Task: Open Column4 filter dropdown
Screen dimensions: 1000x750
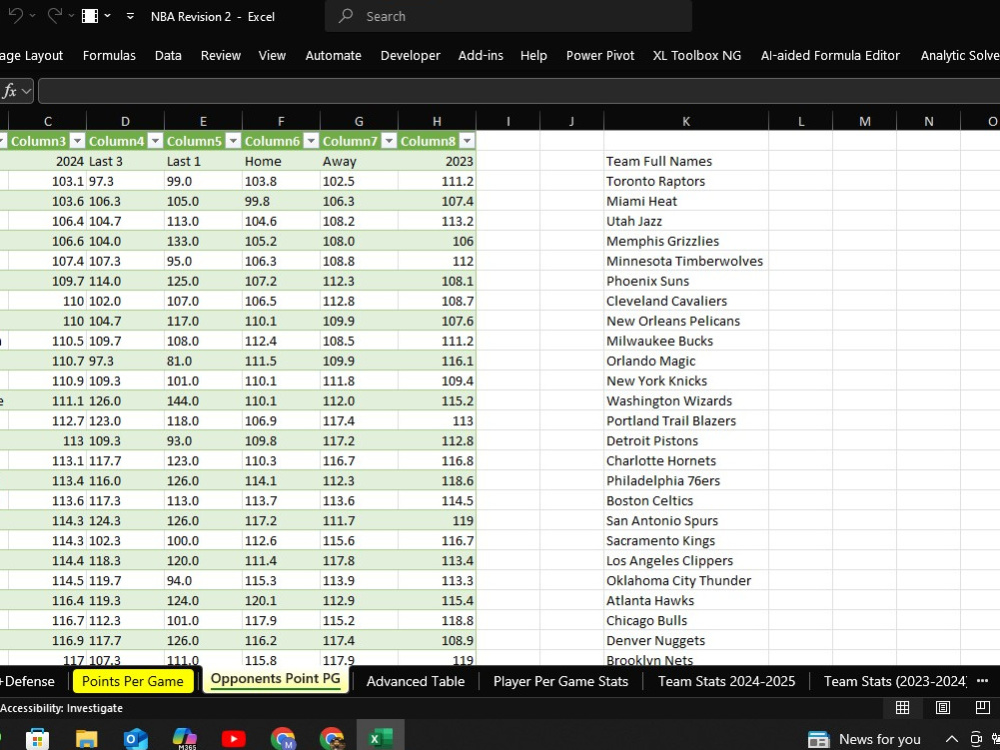Action: (155, 141)
